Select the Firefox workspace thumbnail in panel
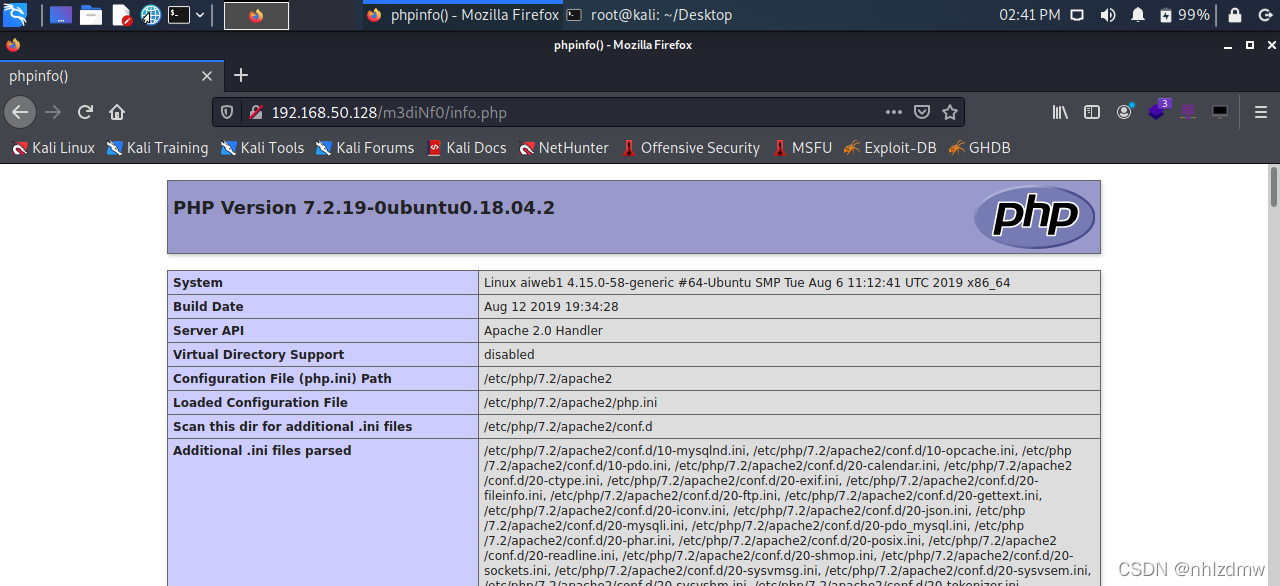Image resolution: width=1280 pixels, height=586 pixels. (x=256, y=15)
